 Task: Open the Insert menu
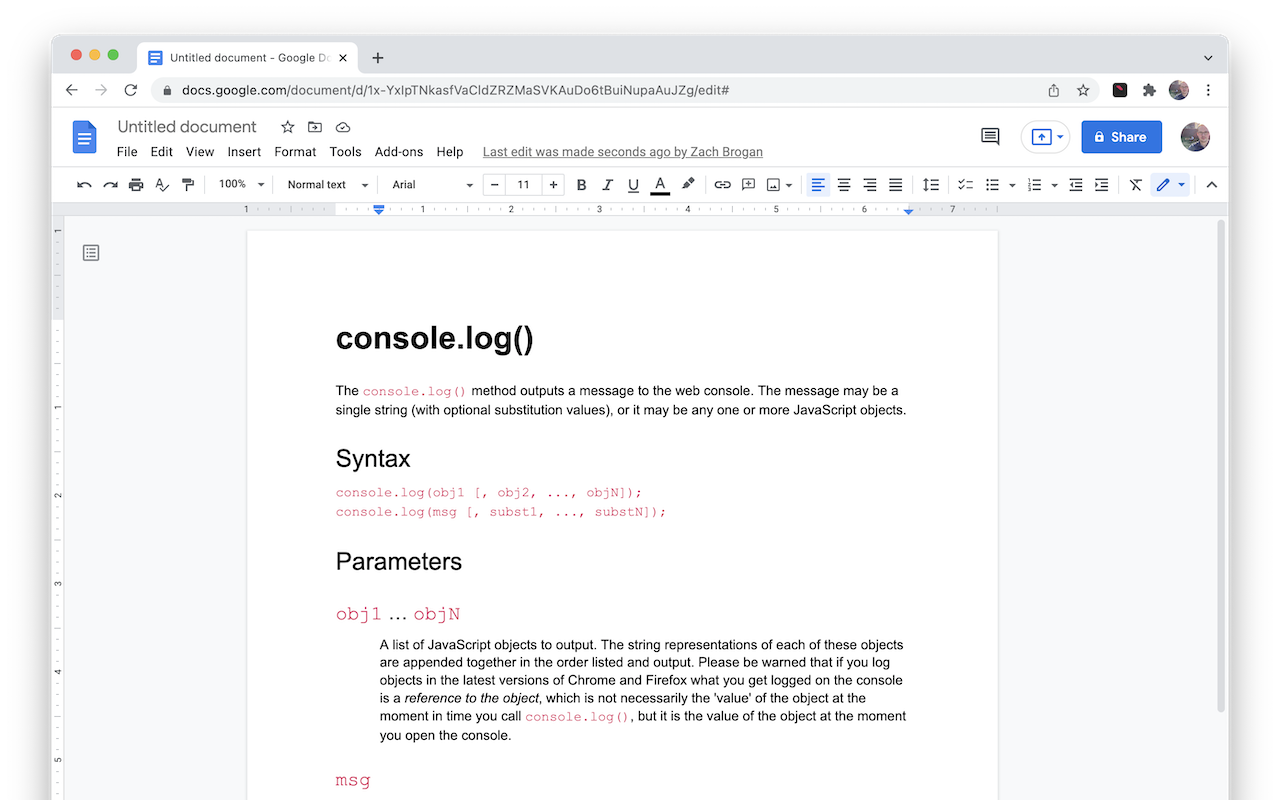pos(244,152)
